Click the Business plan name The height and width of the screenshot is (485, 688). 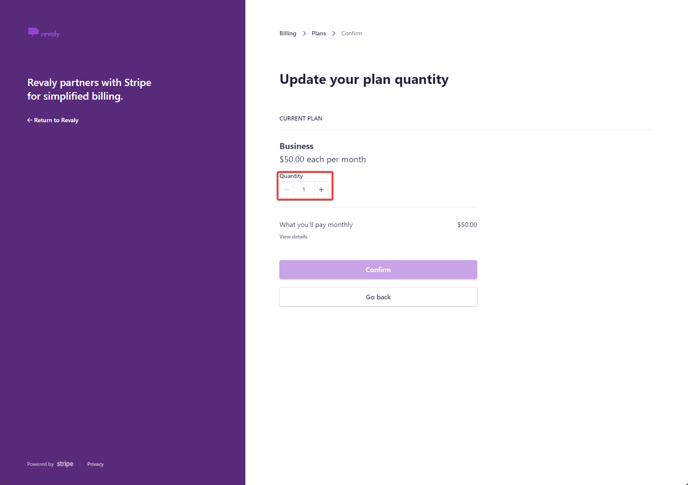click(x=296, y=146)
